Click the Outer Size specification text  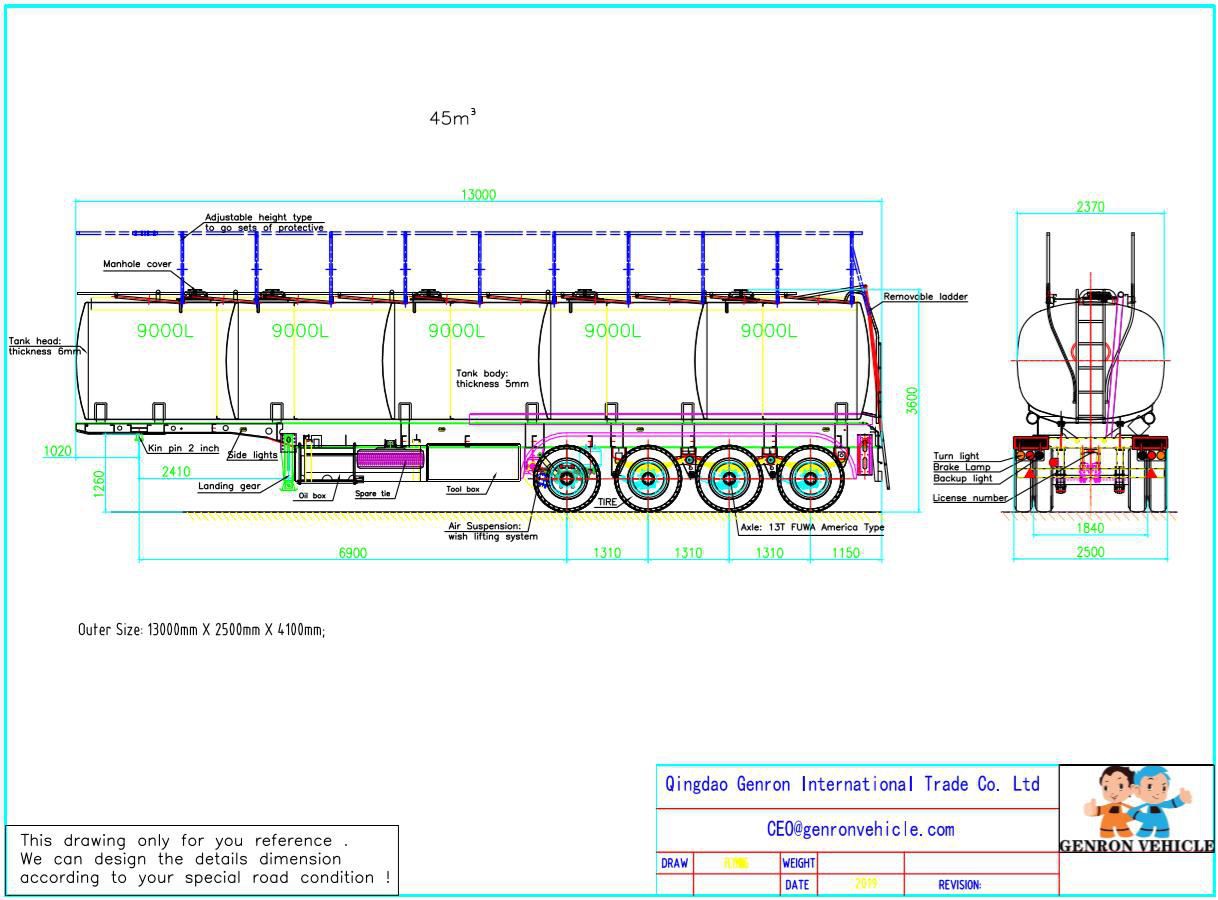tap(201, 630)
